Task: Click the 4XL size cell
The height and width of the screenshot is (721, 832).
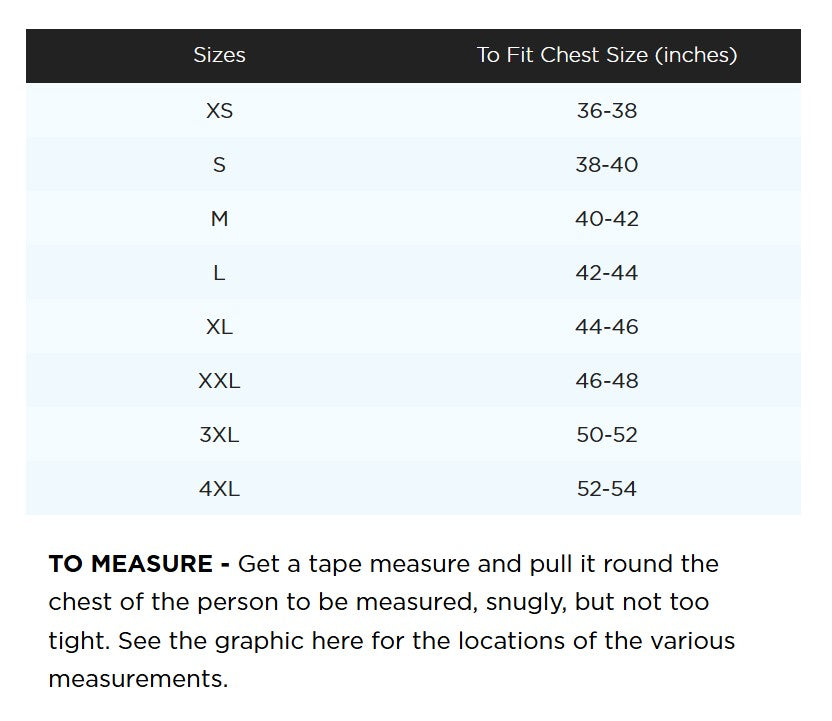Action: point(219,488)
